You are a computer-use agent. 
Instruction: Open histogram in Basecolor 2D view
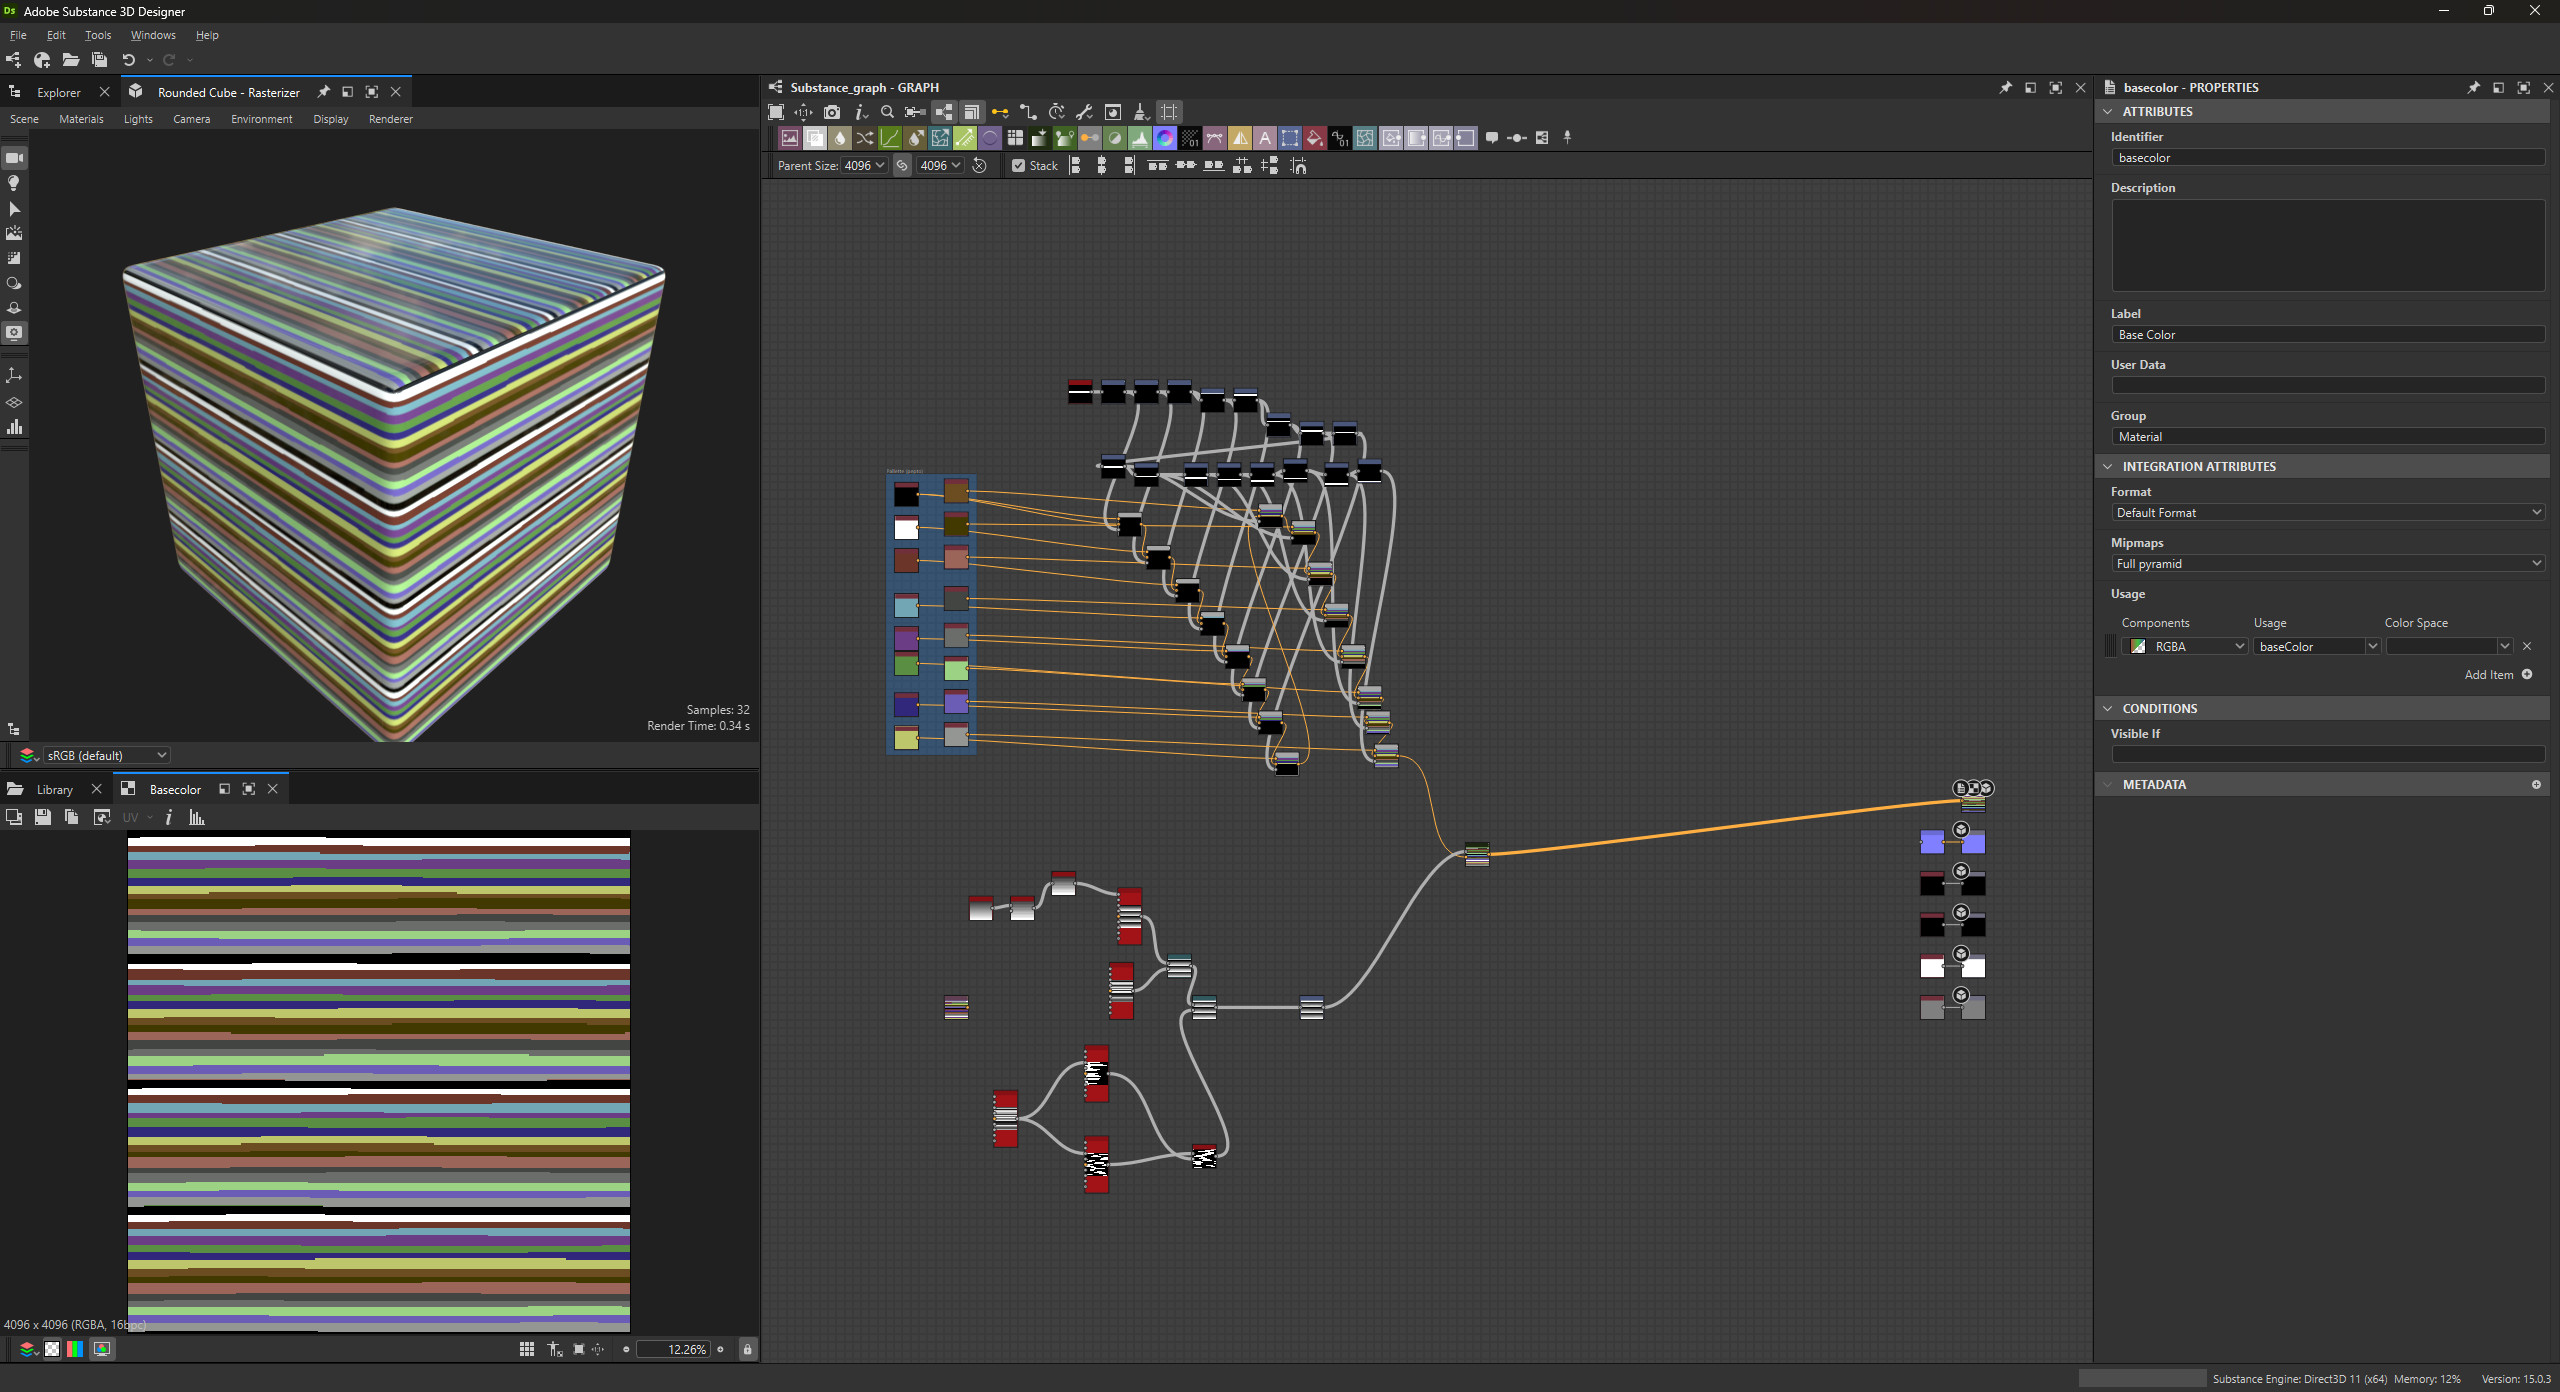tap(197, 818)
